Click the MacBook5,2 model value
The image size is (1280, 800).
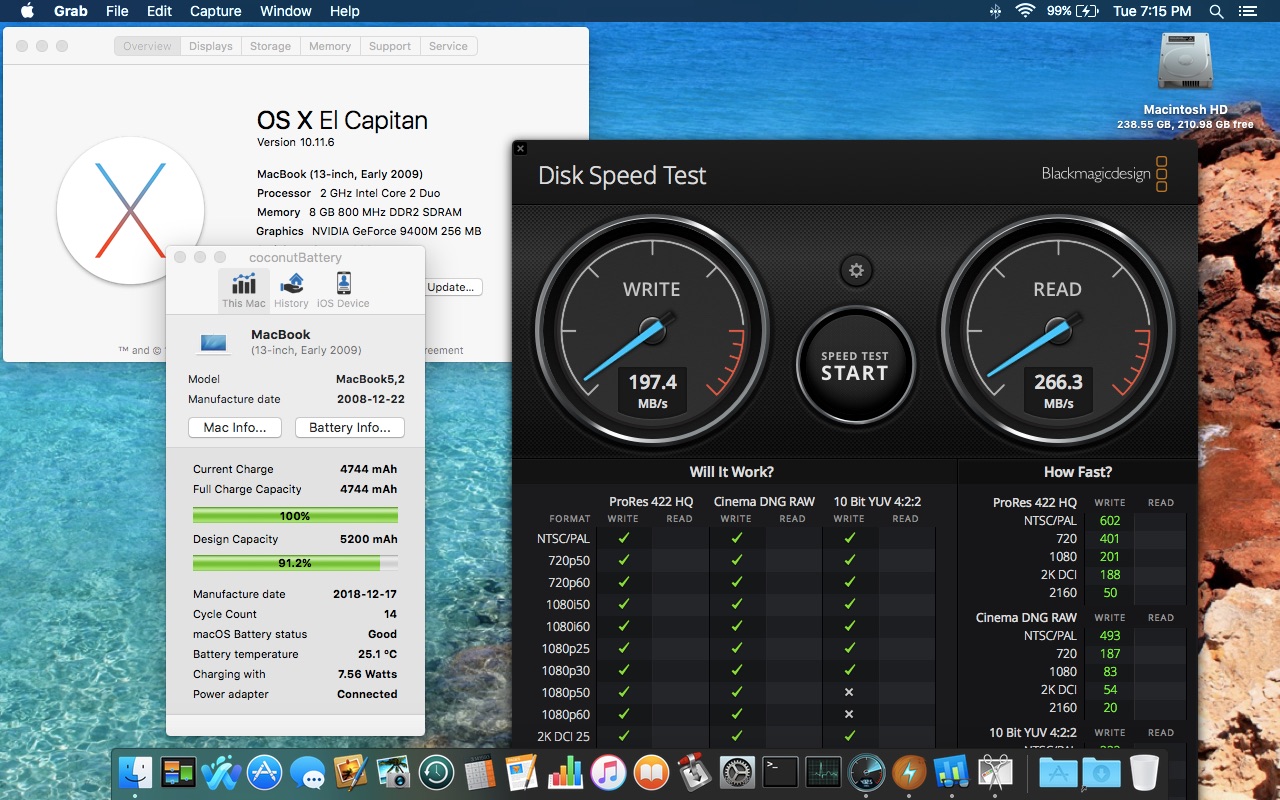click(x=370, y=379)
